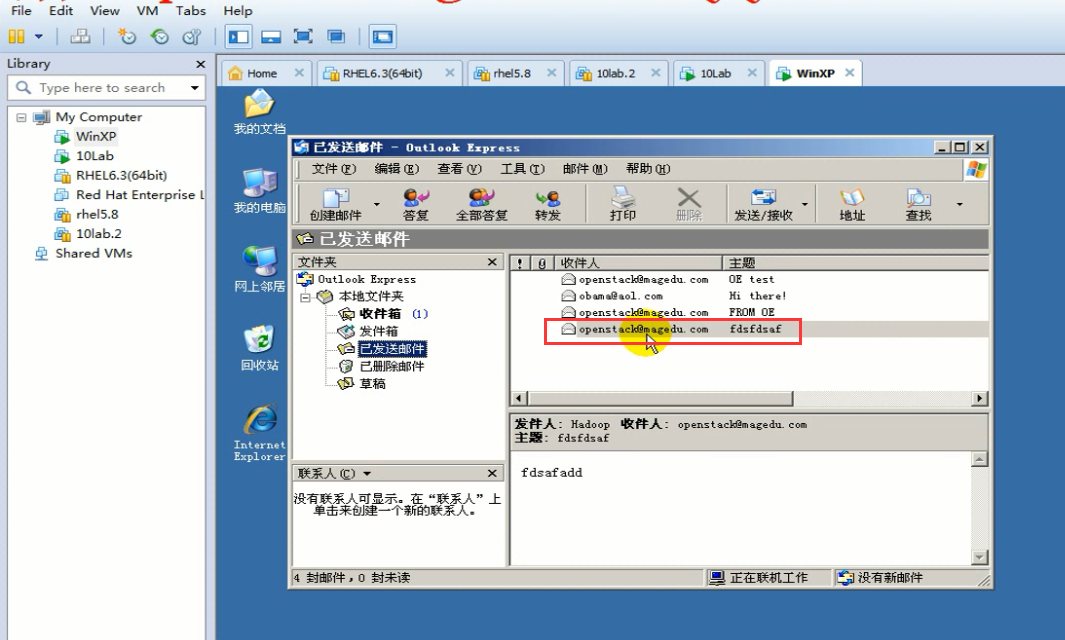This screenshot has width=1065, height=640.
Task: Open the 查找 dropdown arrow
Action: tap(959, 205)
